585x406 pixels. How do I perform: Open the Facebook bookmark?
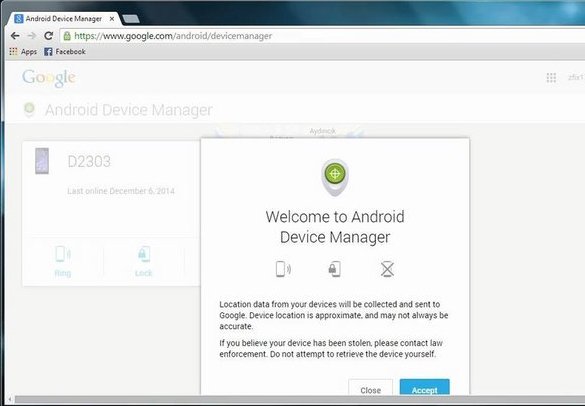tap(65, 51)
